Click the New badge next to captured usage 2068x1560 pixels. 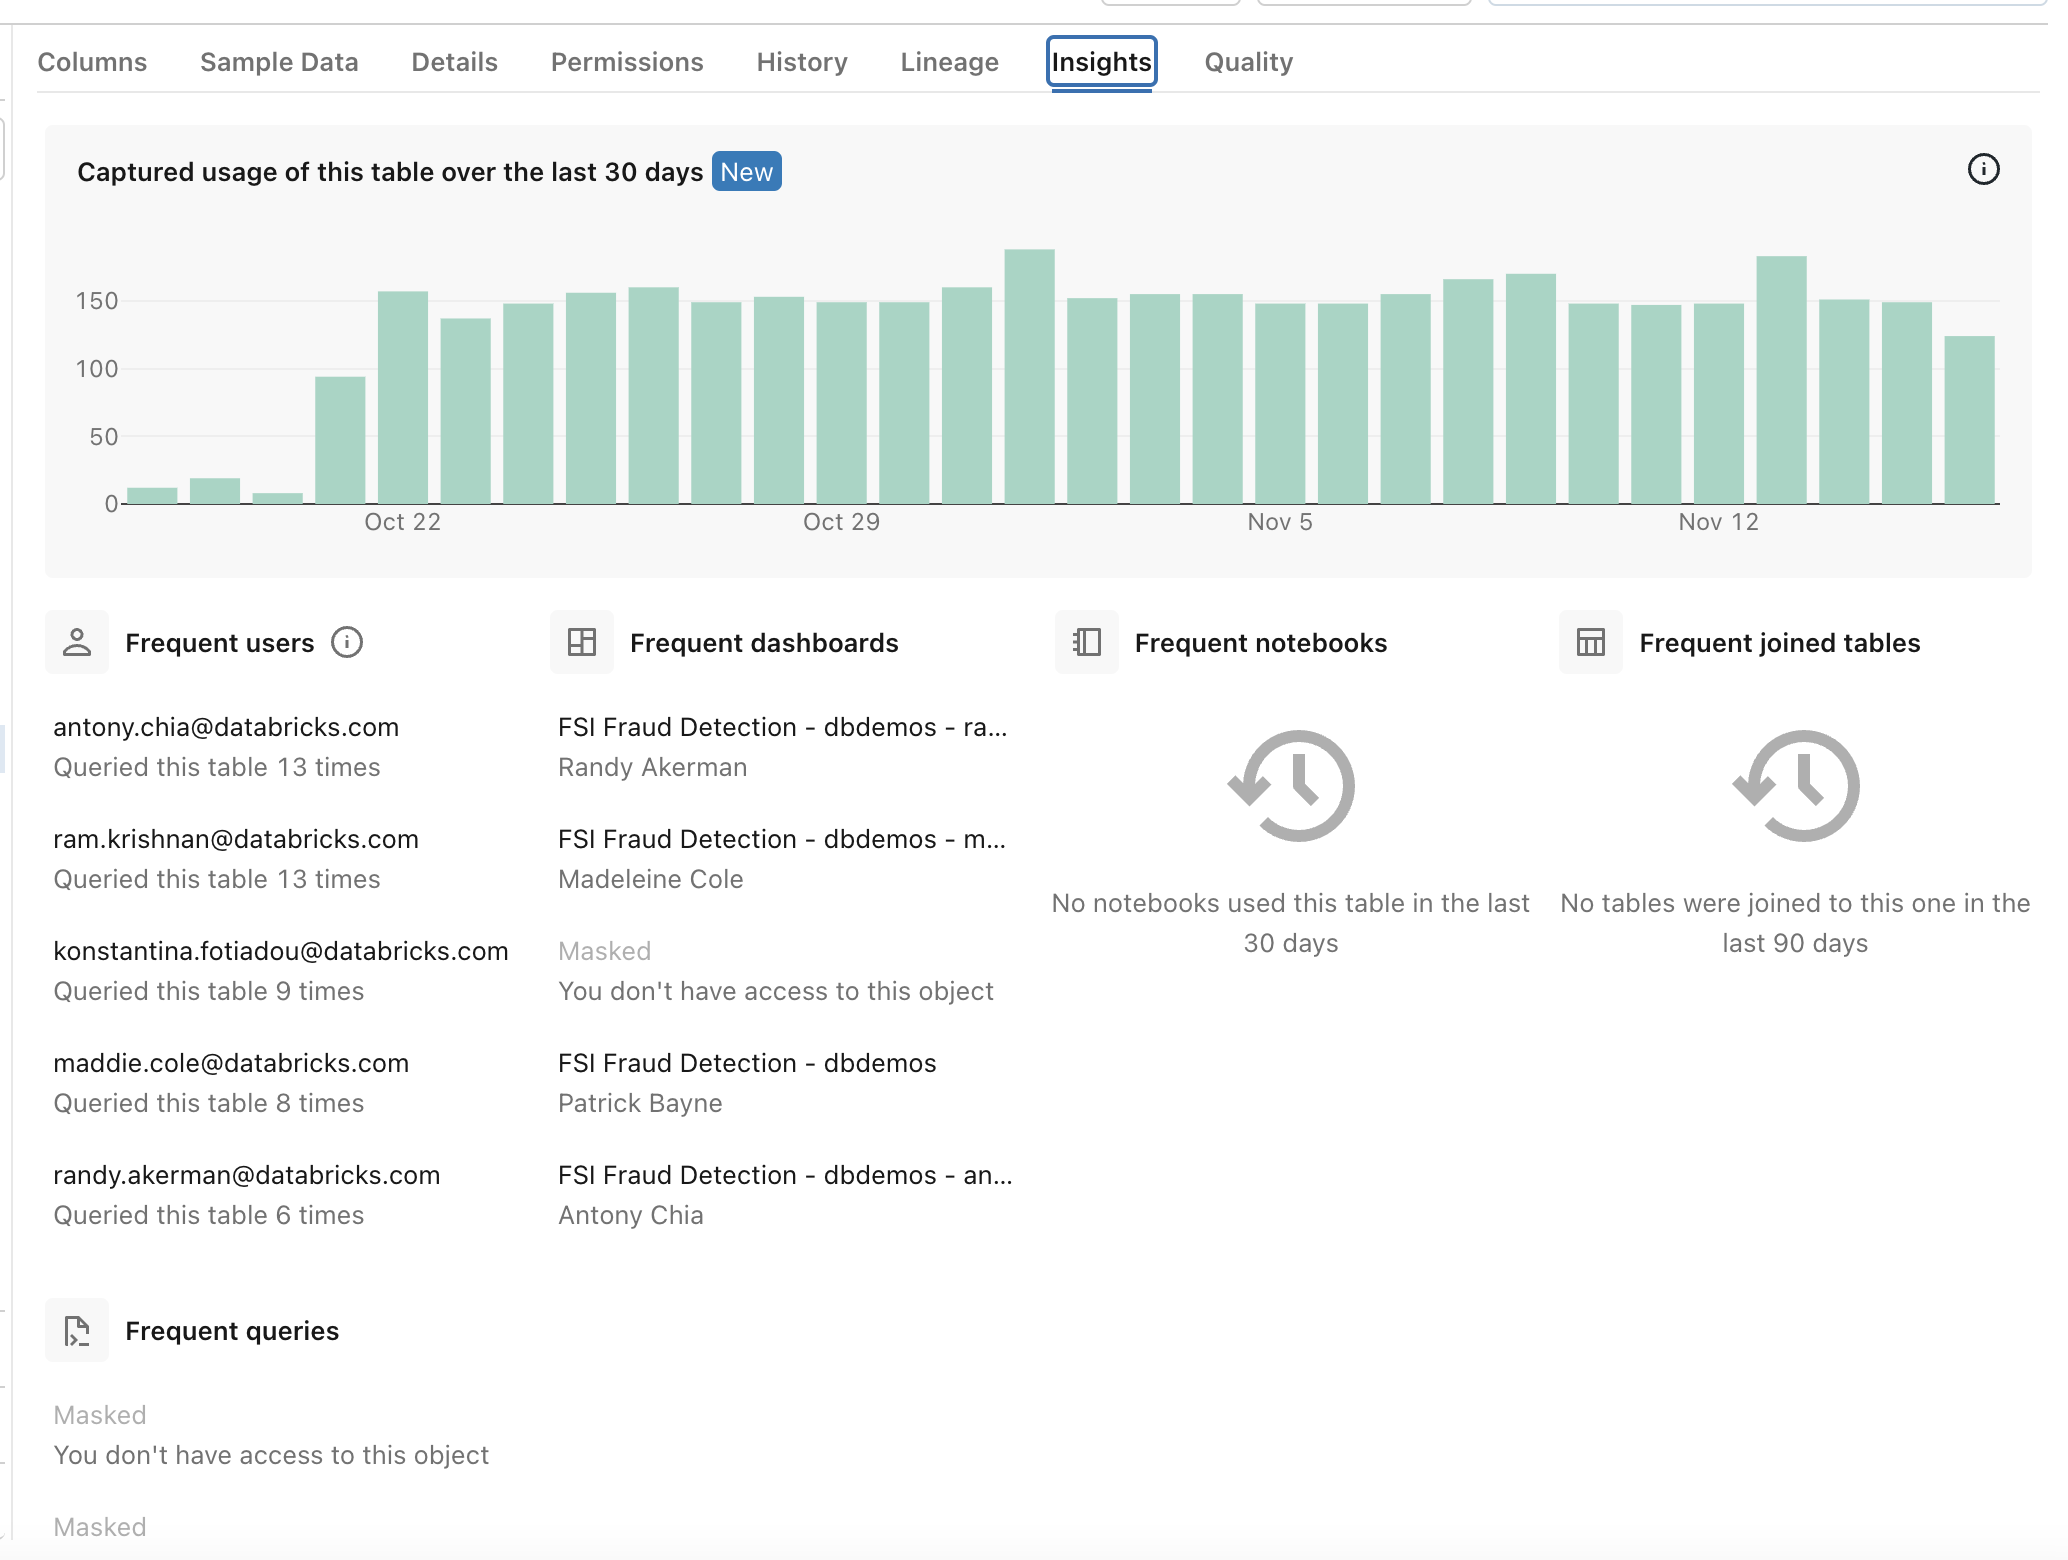(x=744, y=170)
